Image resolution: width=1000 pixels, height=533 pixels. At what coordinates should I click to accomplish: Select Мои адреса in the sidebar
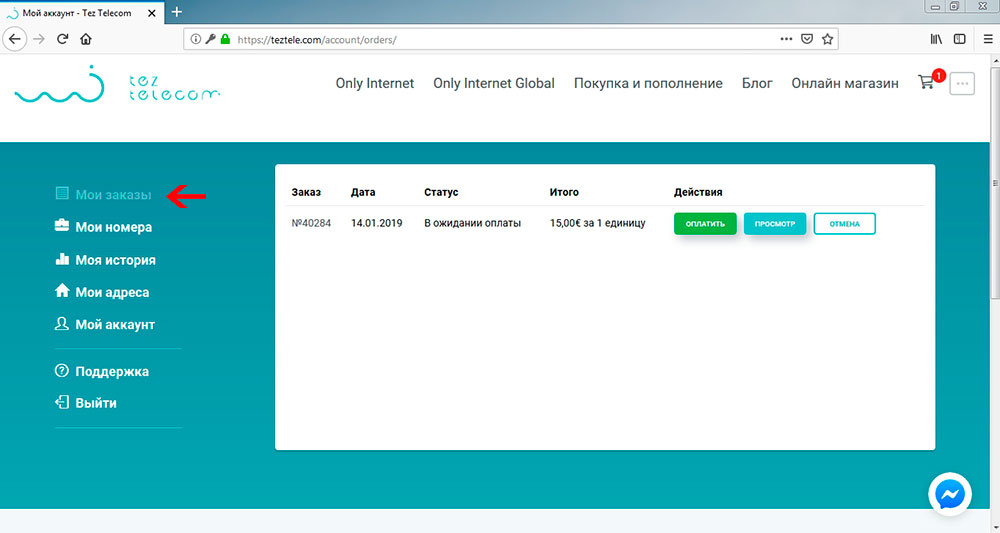tap(112, 293)
